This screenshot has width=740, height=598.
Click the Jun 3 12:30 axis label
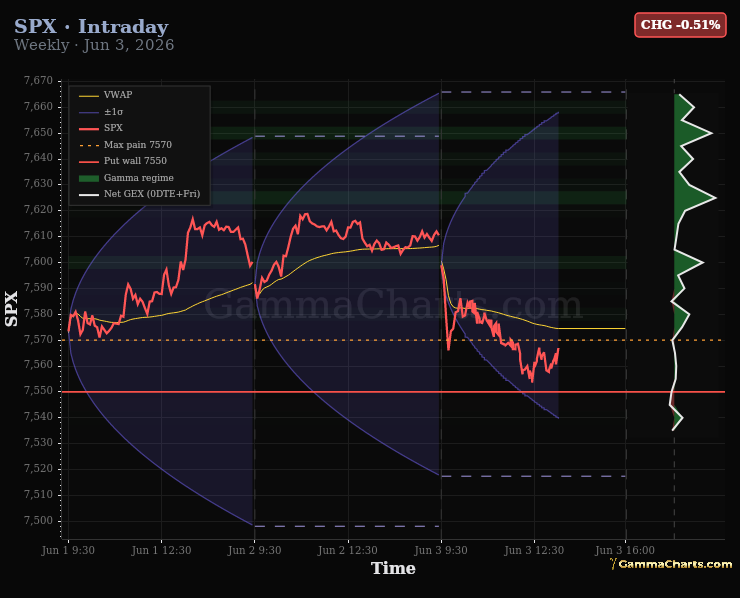534,550
